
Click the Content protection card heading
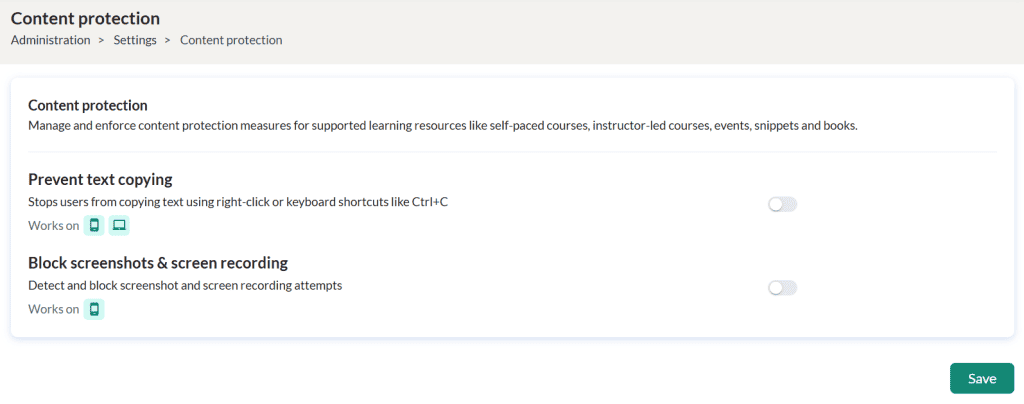point(88,105)
